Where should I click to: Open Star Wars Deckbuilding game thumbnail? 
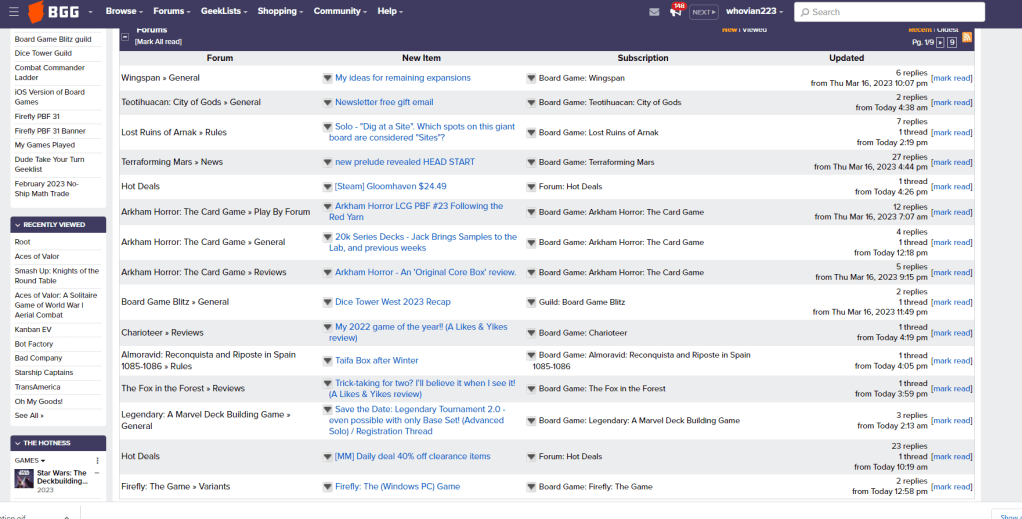(x=24, y=478)
